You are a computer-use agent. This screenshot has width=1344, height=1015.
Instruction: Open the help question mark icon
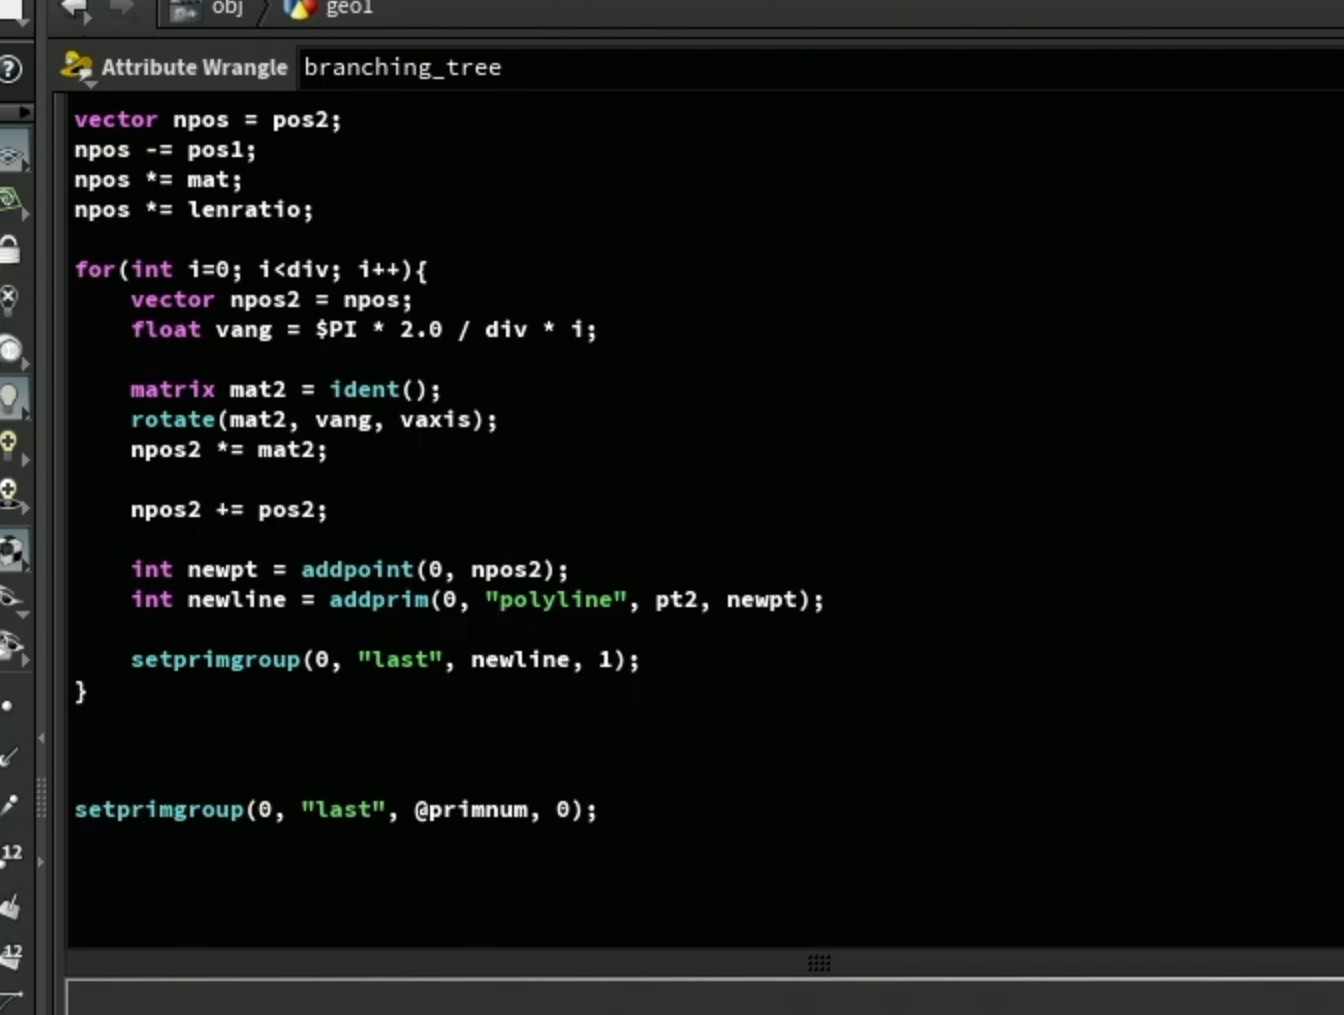pyautogui.click(x=9, y=69)
